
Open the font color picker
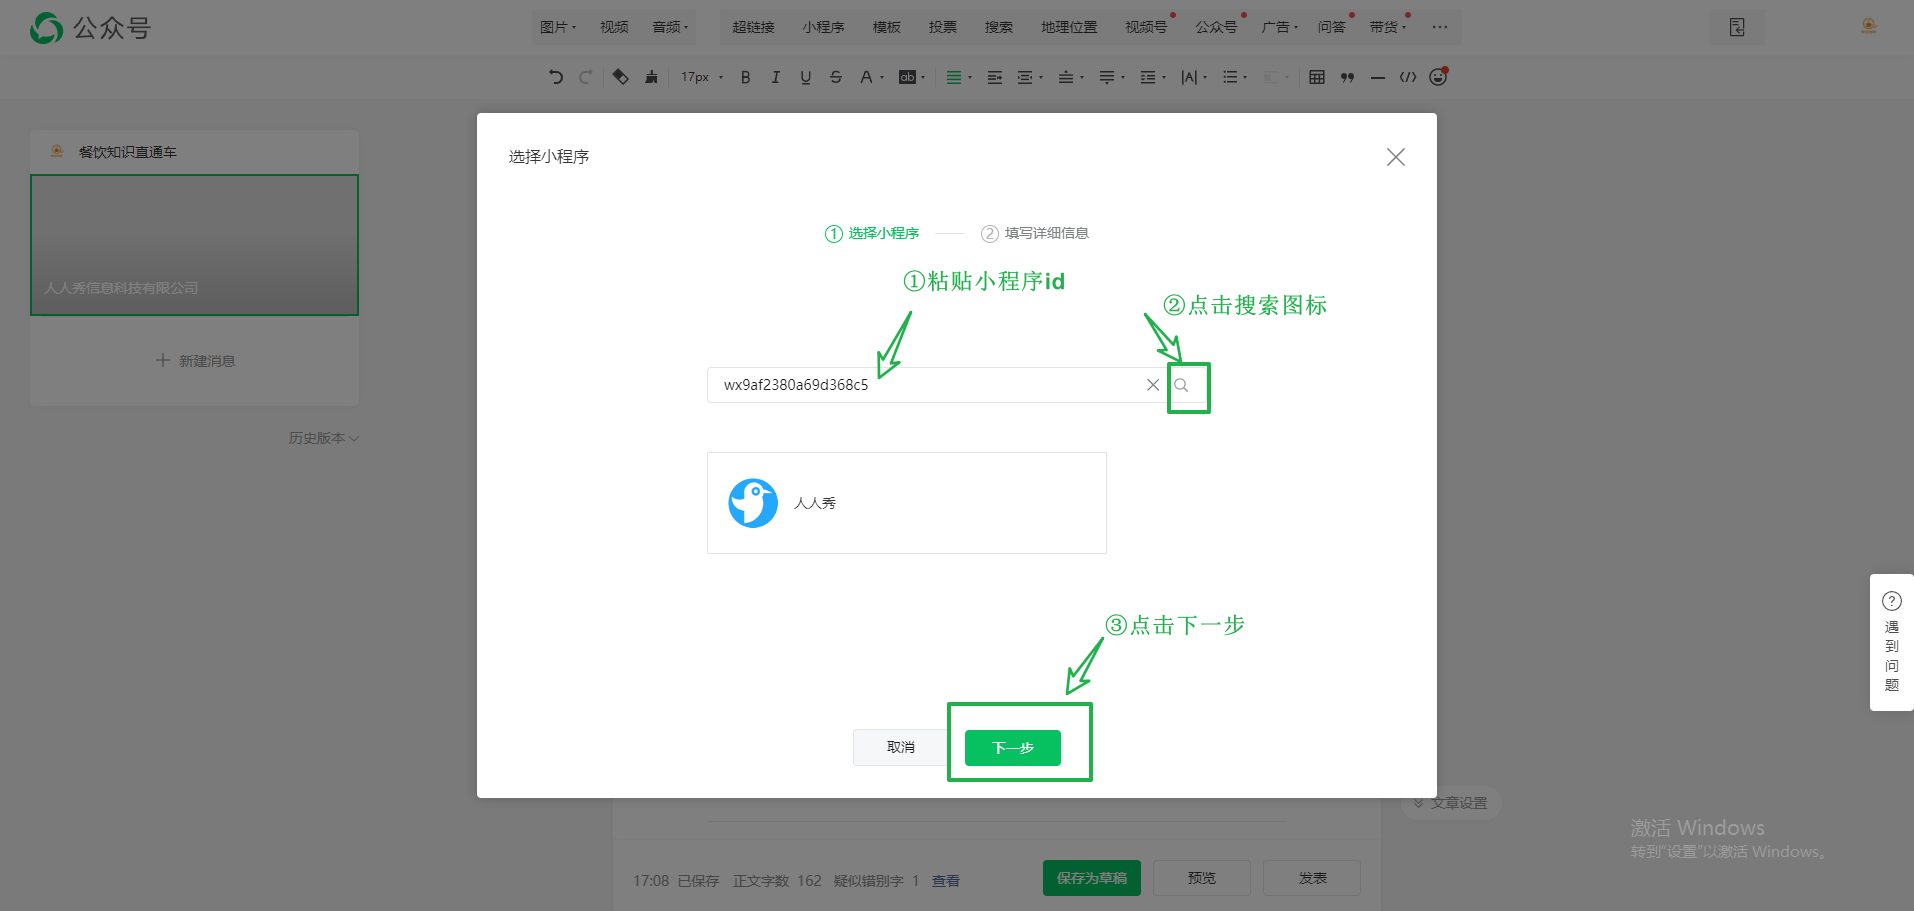pyautogui.click(x=871, y=77)
